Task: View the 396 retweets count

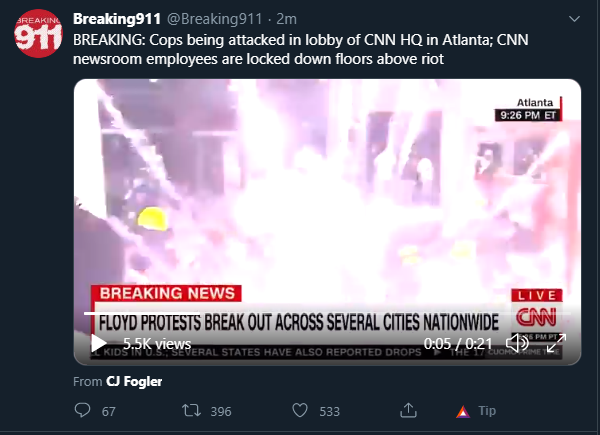Action: pyautogui.click(x=221, y=411)
